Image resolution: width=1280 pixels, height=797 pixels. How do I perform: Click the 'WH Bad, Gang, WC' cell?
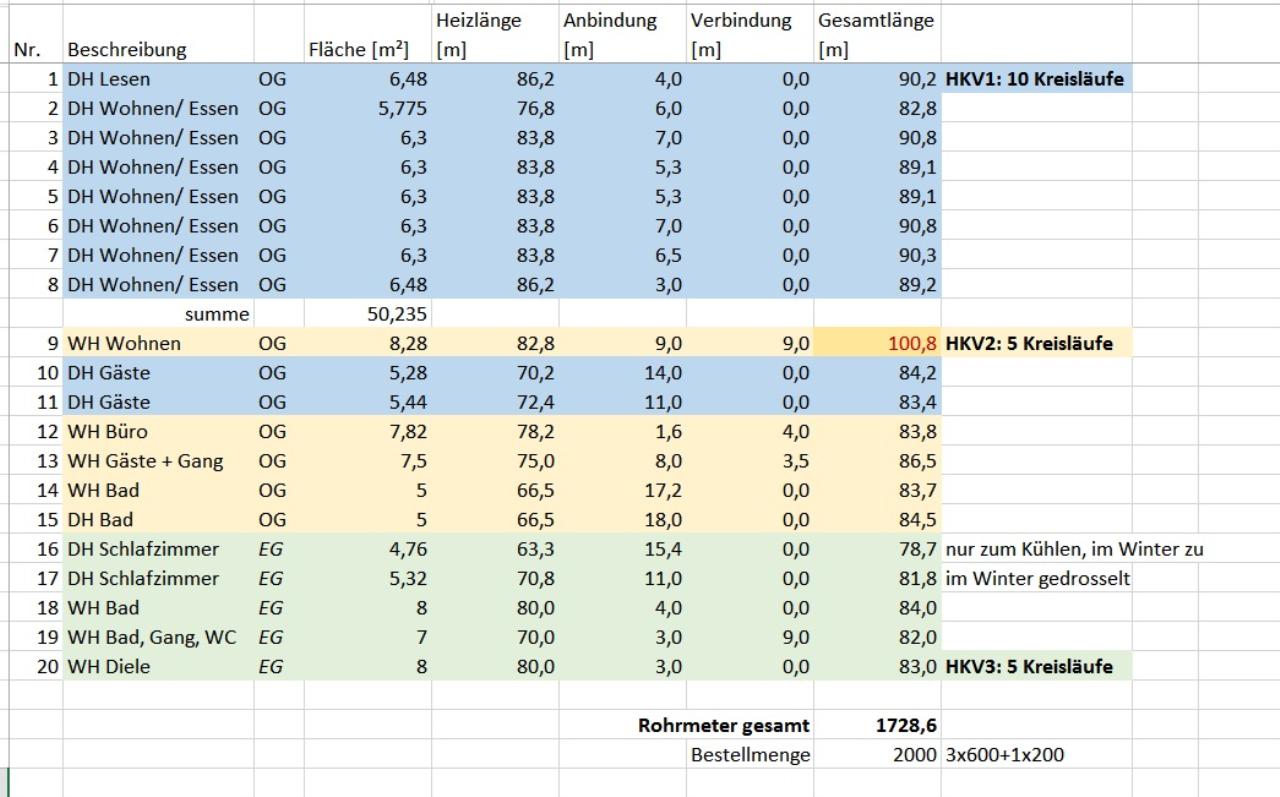click(x=158, y=637)
